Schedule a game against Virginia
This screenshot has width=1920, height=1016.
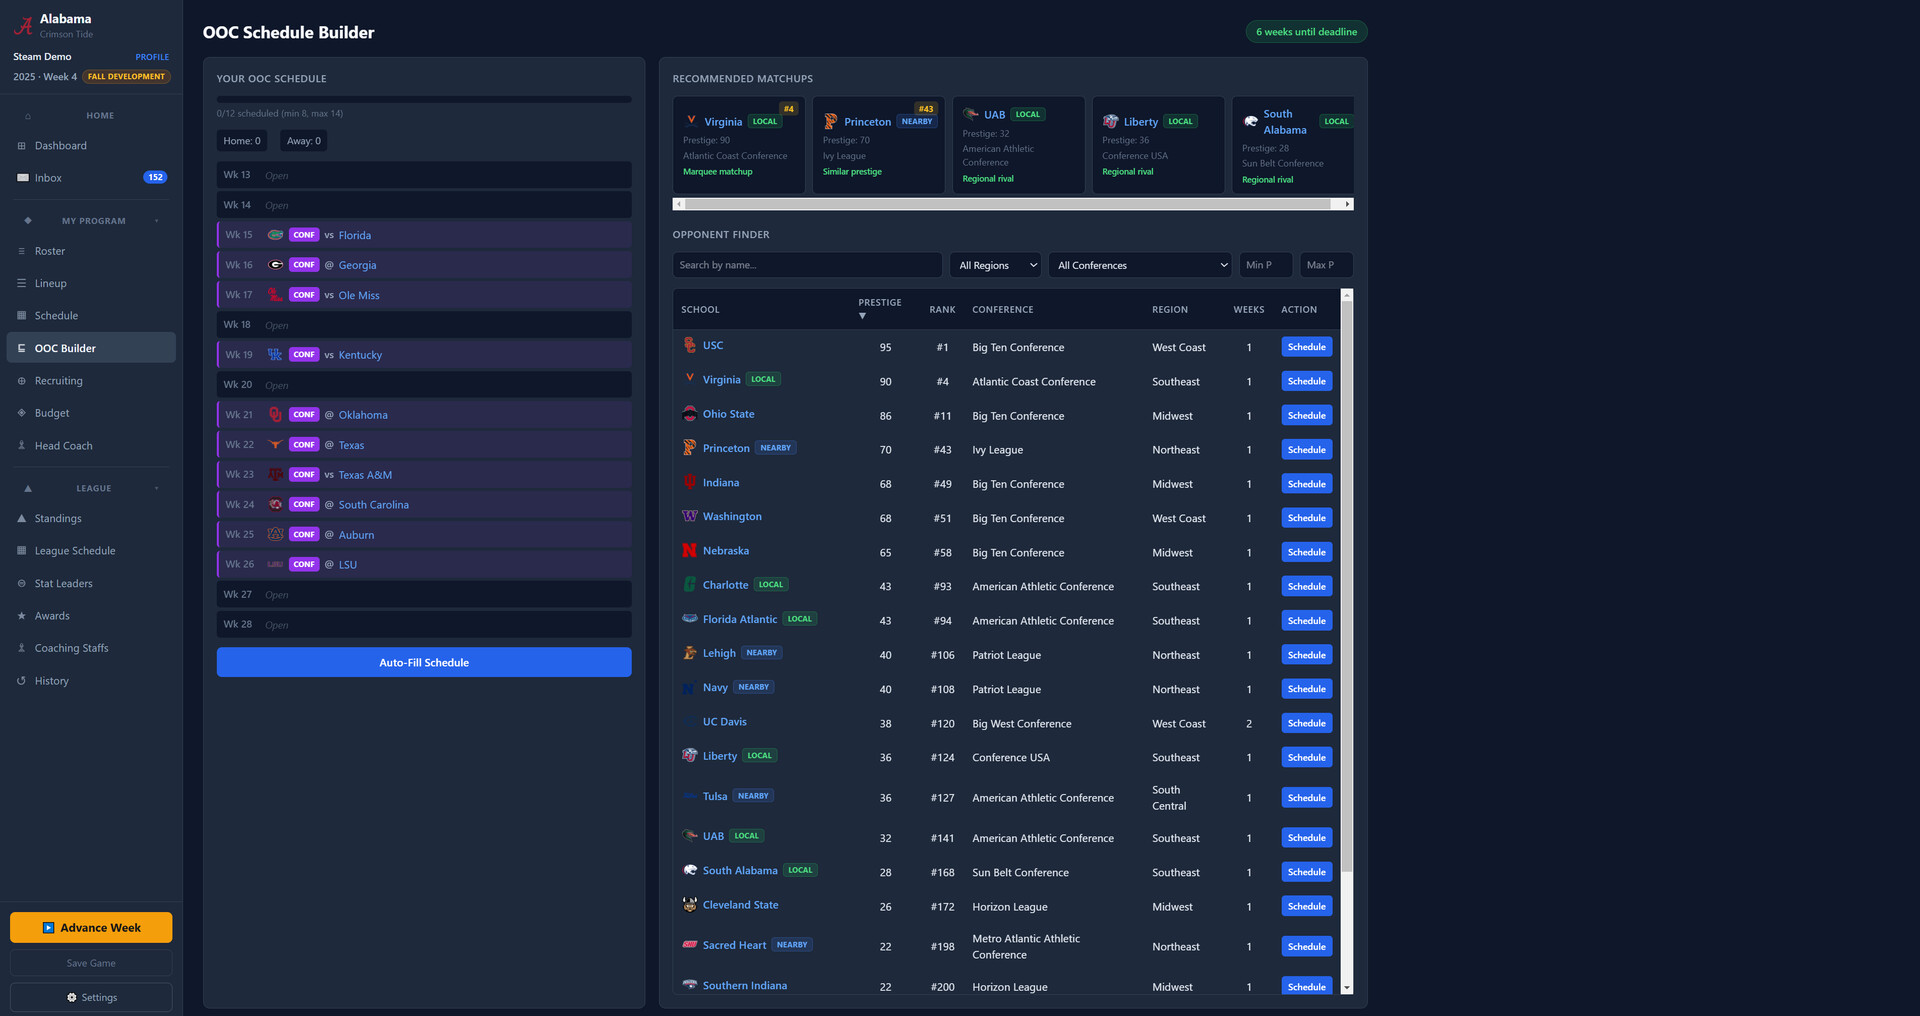(x=1306, y=381)
